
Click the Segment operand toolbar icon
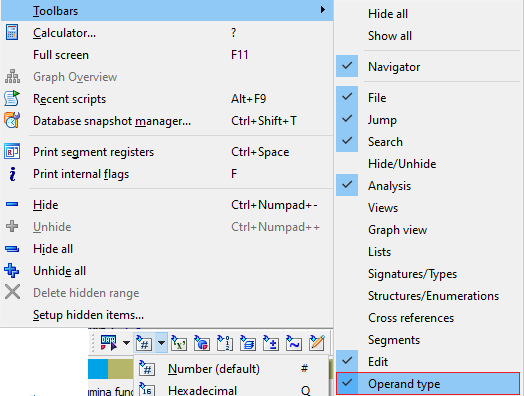(202, 343)
